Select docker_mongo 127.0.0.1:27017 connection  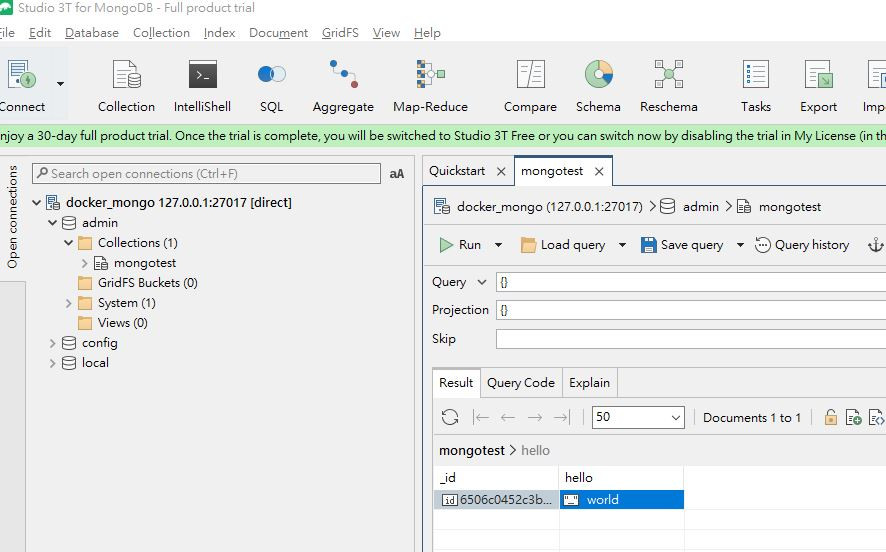[x=179, y=202]
